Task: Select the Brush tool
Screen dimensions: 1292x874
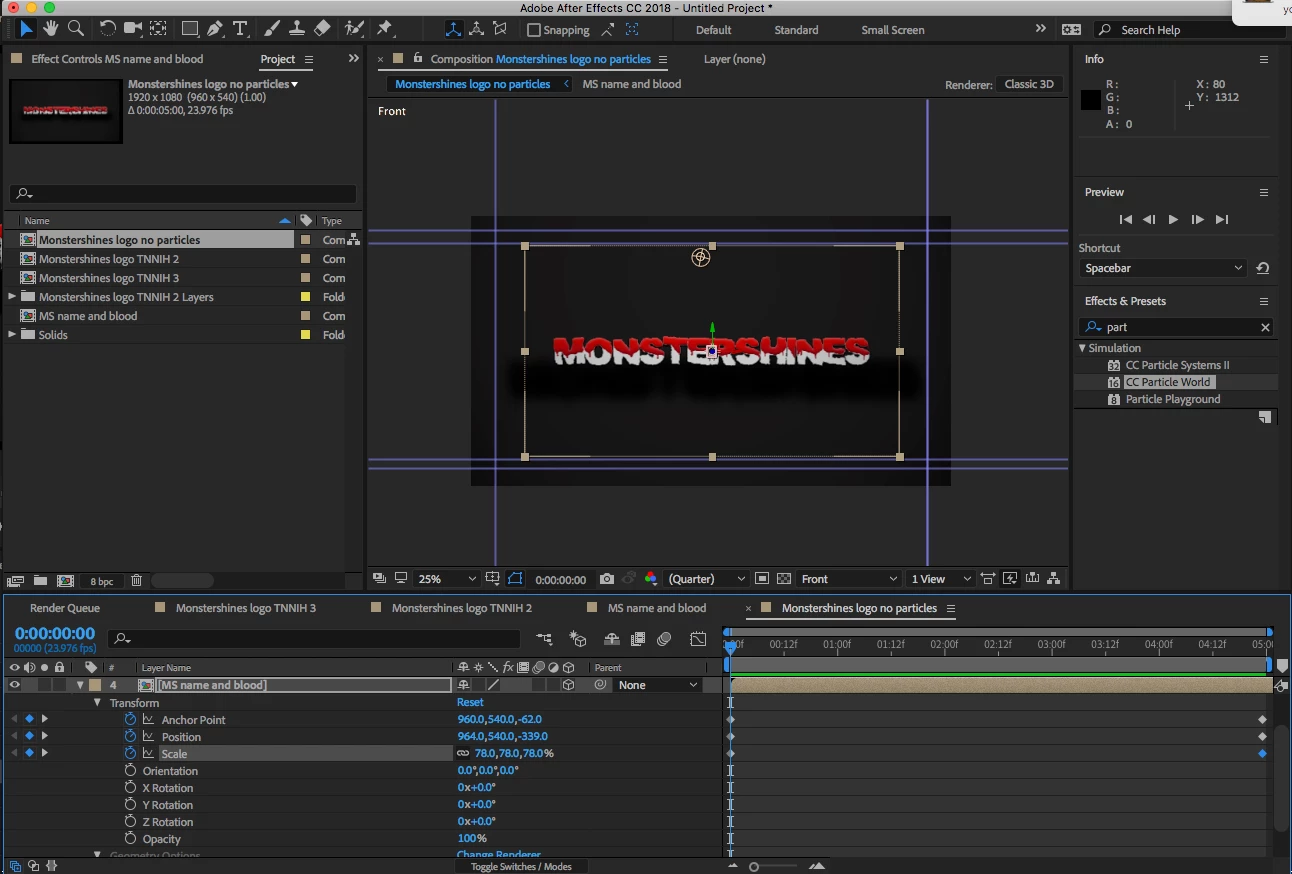Action: 272,29
